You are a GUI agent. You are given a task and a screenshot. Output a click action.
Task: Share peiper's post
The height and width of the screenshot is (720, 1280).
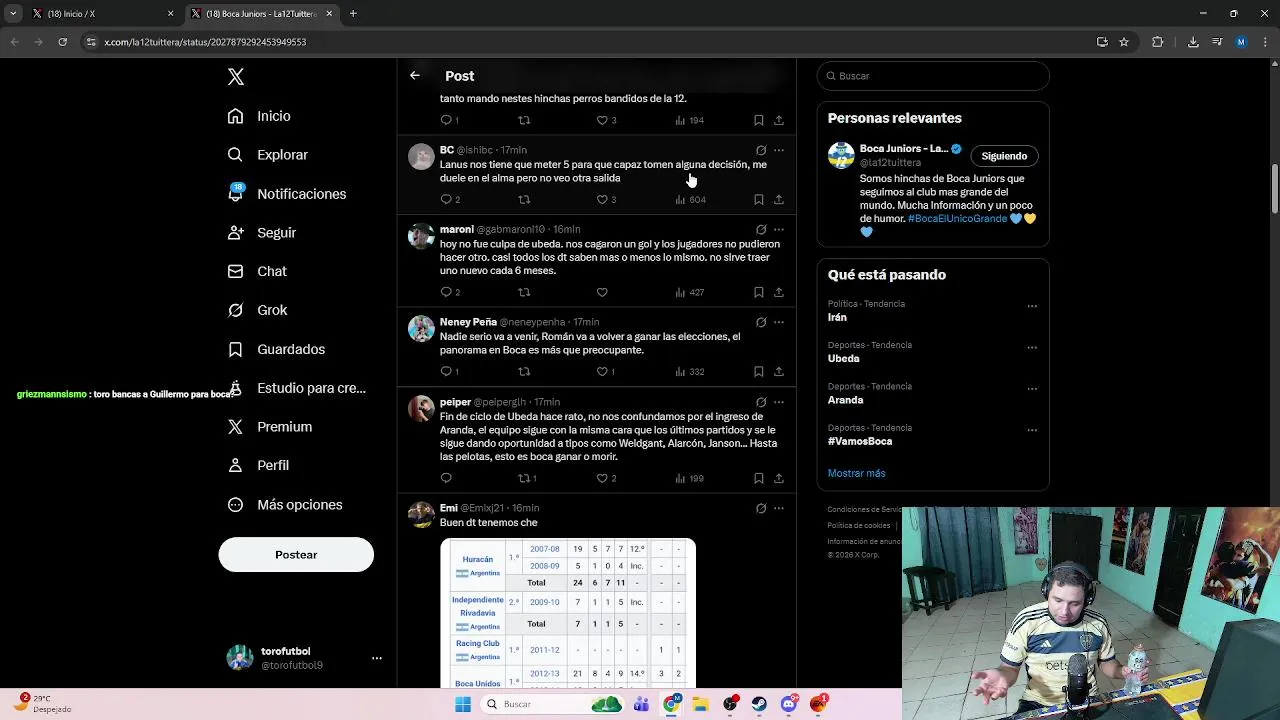tap(779, 478)
